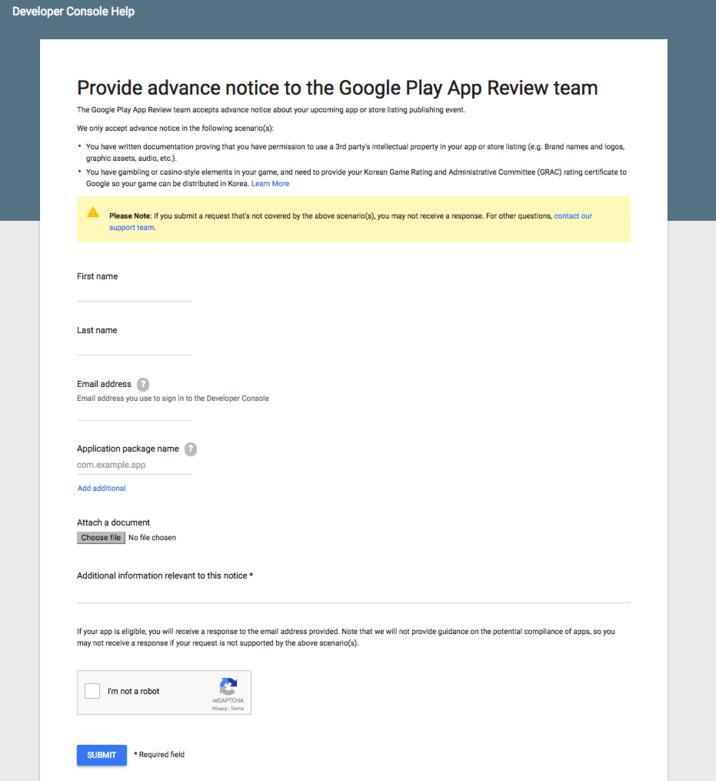
Task: Click the No file chosen label
Action: [152, 538]
